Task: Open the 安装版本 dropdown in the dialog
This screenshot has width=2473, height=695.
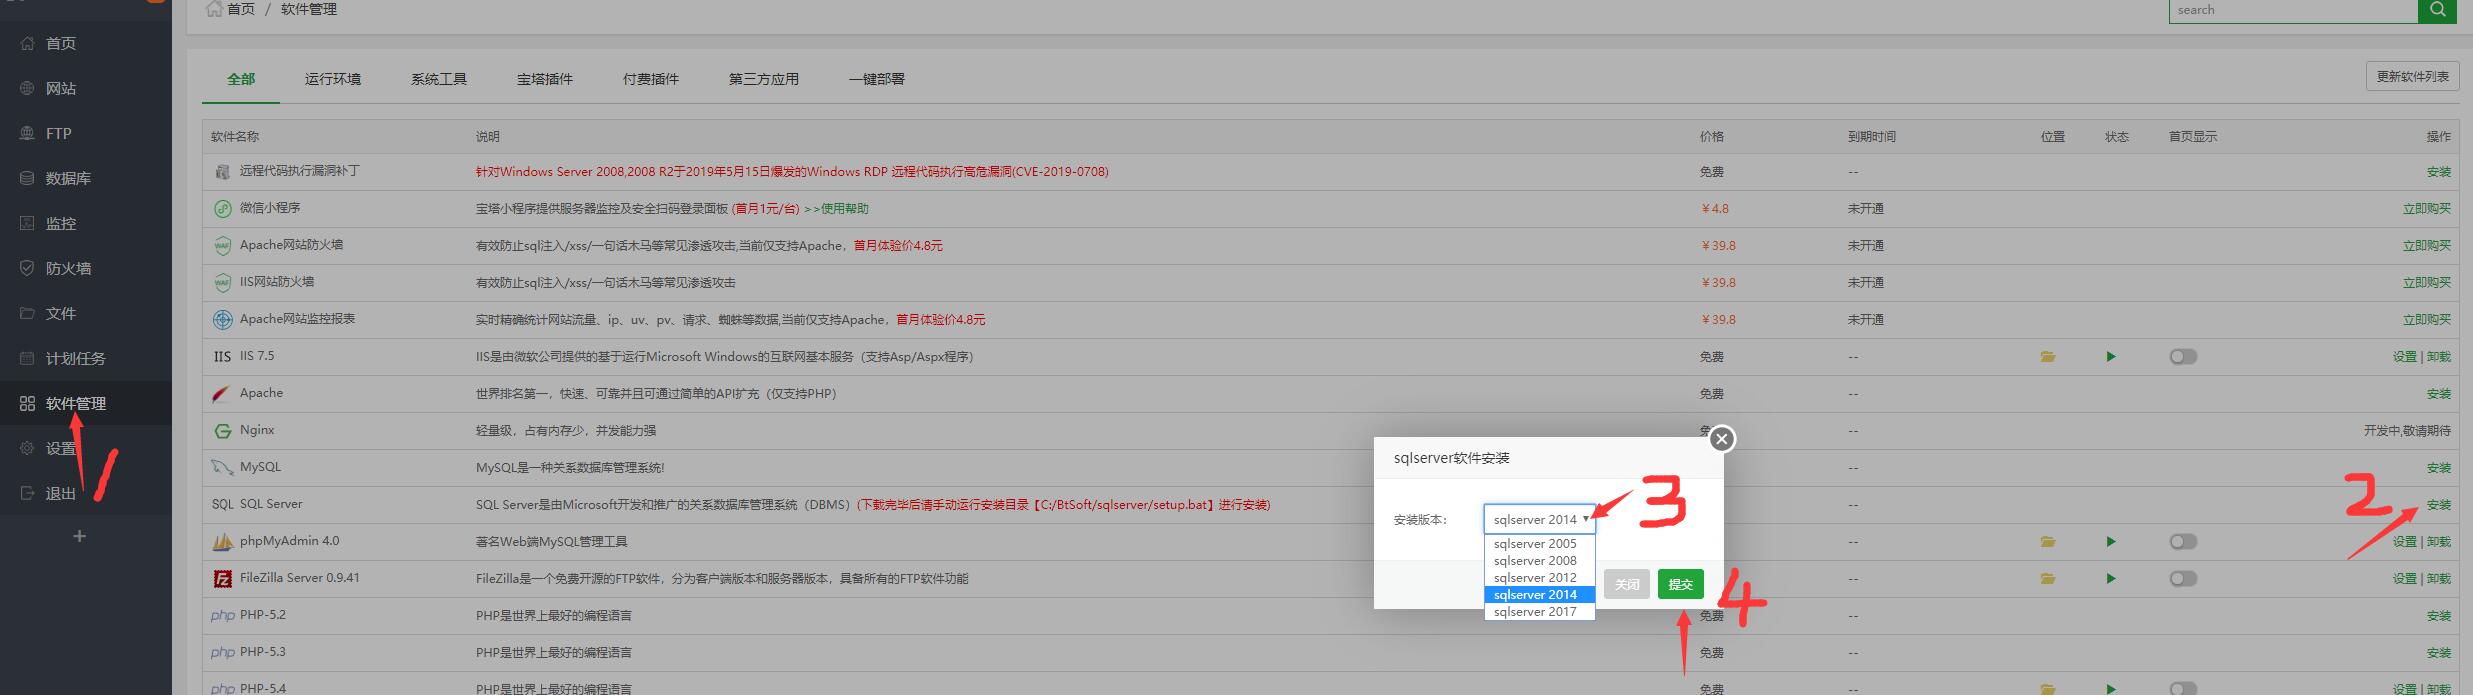Action: [x=1539, y=519]
